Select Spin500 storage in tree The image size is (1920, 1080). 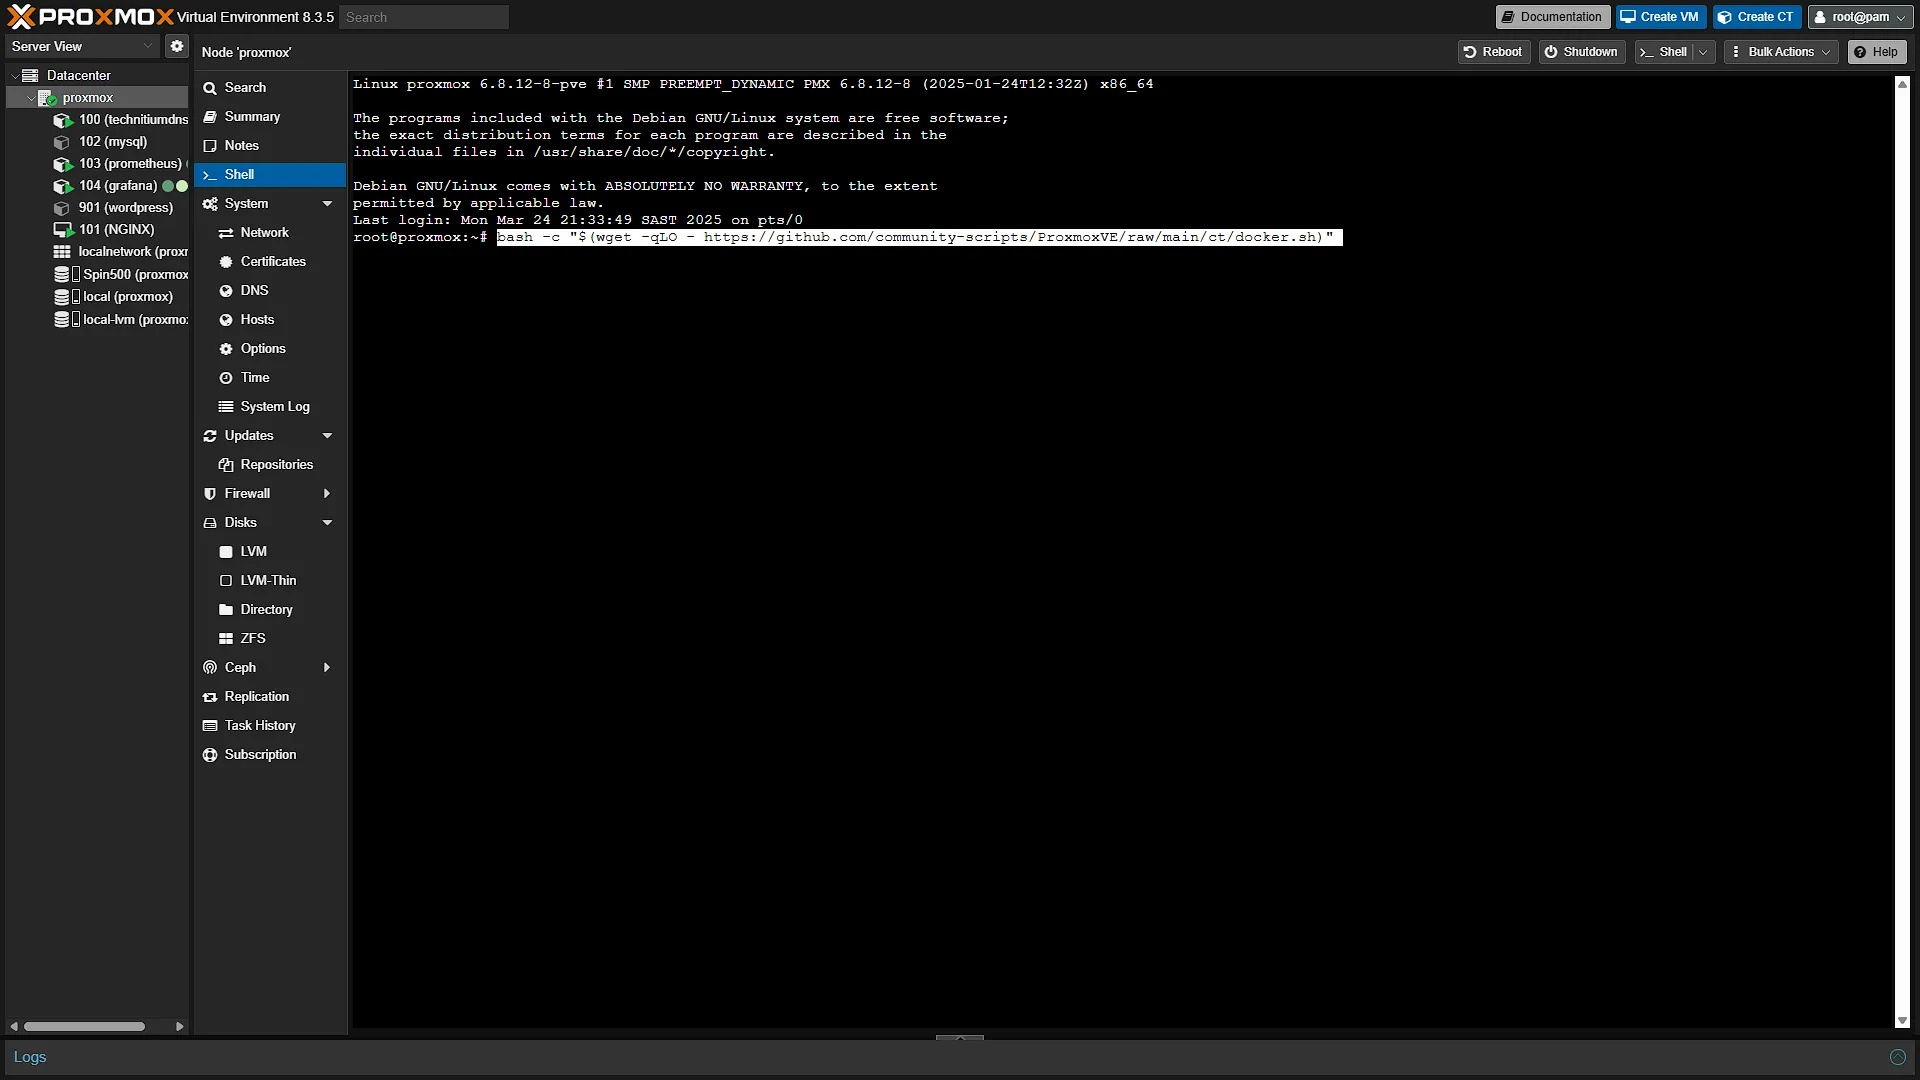coord(121,274)
